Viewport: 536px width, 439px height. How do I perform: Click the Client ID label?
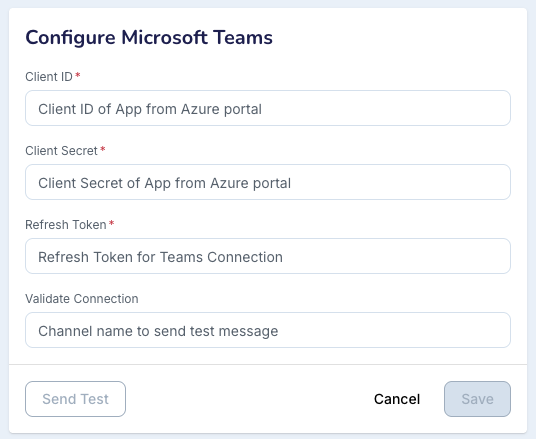pos(49,77)
